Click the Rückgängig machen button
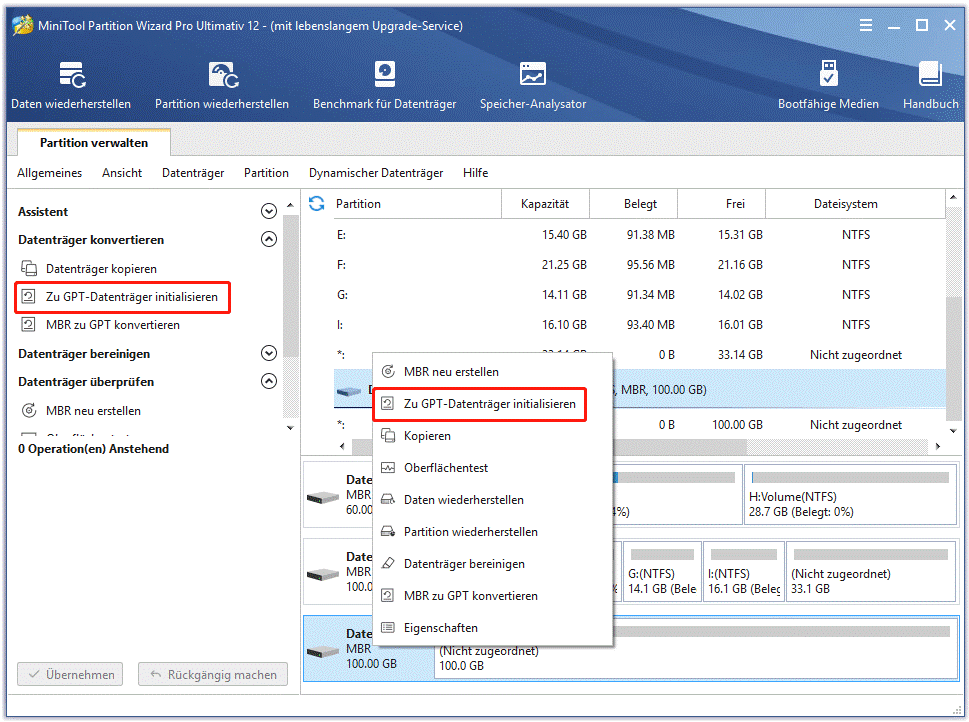Viewport: 969px width, 722px height. (212, 674)
